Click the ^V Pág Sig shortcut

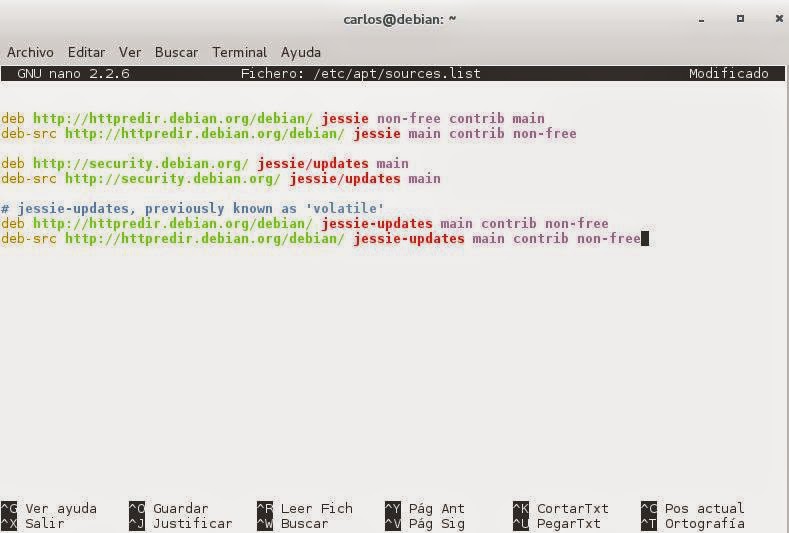point(425,523)
